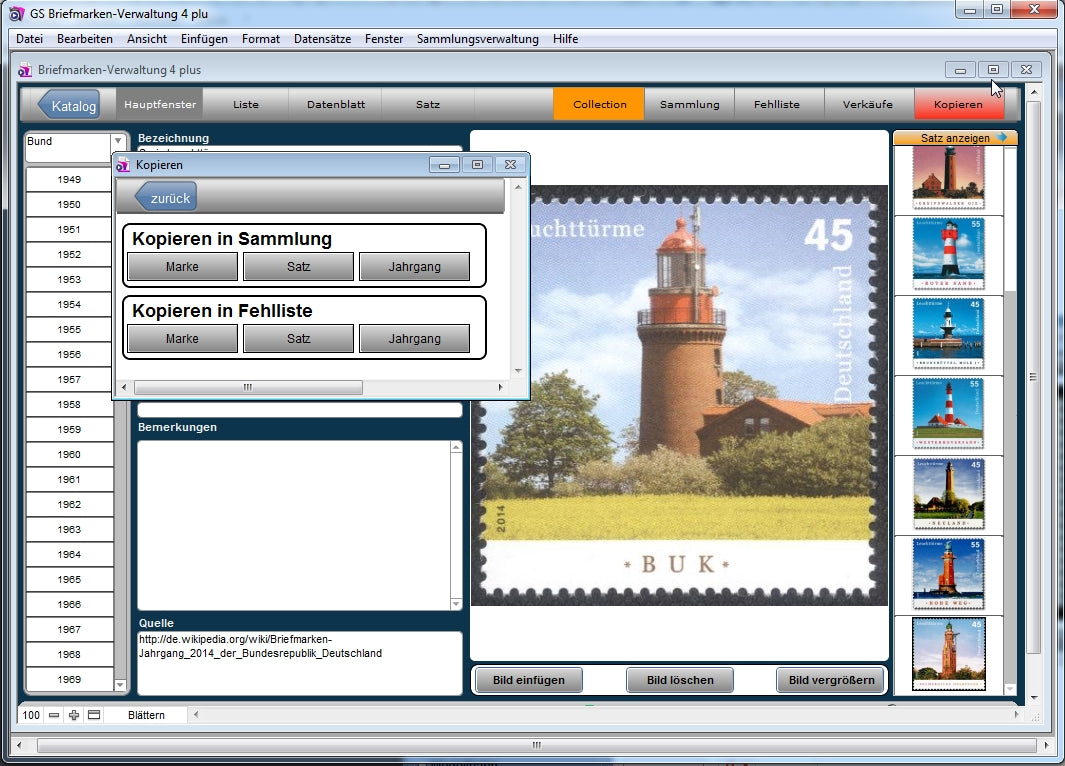Select the Roter Sand lighthouse stamp thumbnail
Image resolution: width=1065 pixels, height=766 pixels.
(x=948, y=254)
